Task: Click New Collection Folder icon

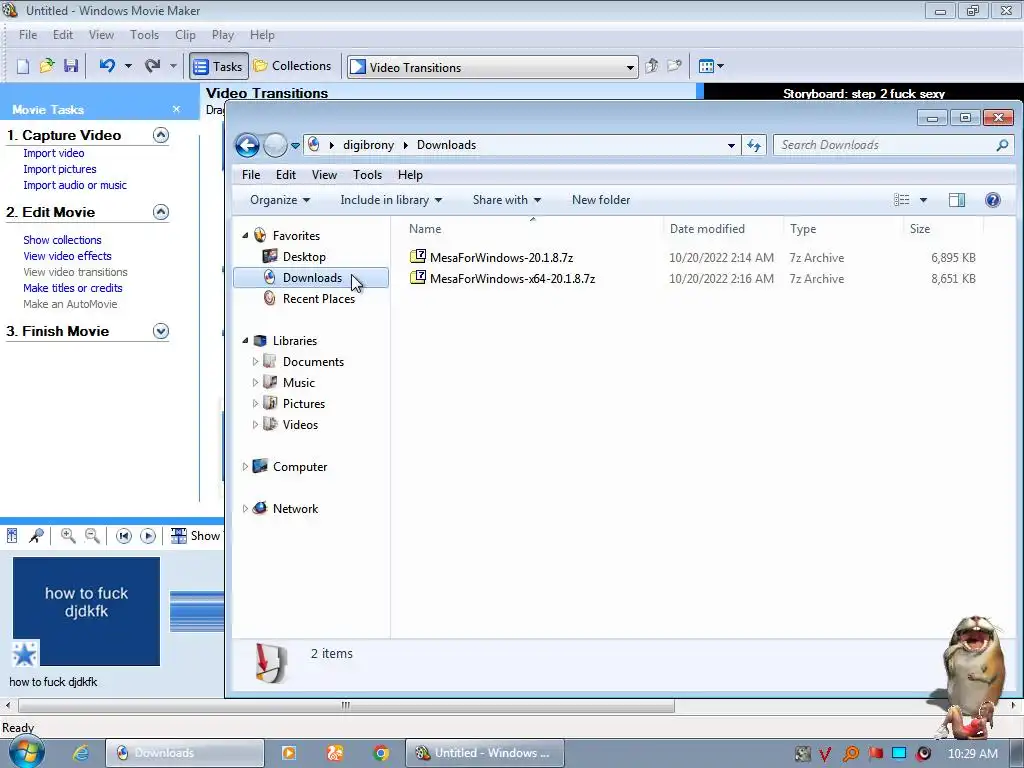Action: [x=675, y=66]
